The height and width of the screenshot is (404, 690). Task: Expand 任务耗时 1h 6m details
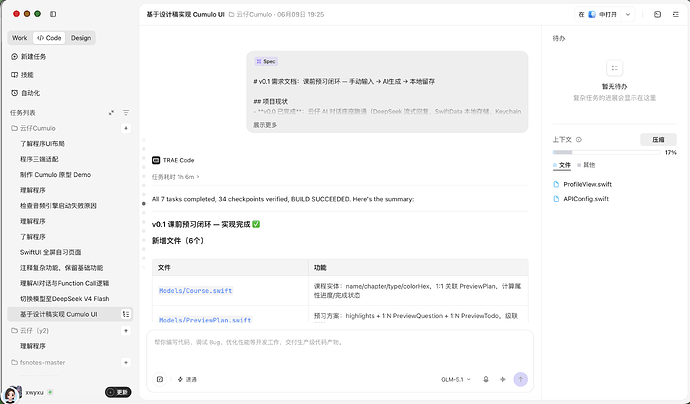175,177
